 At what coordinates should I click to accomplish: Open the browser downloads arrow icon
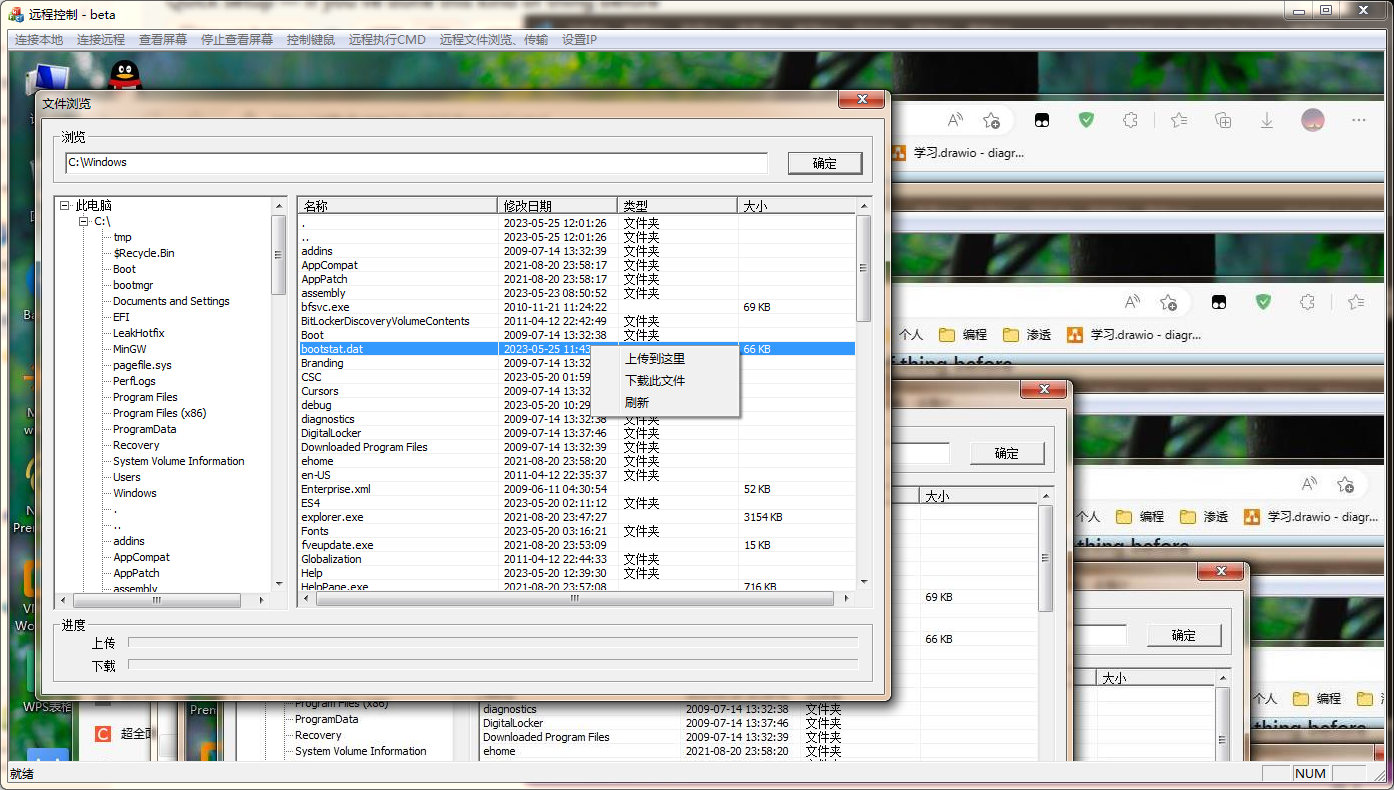(x=1267, y=120)
